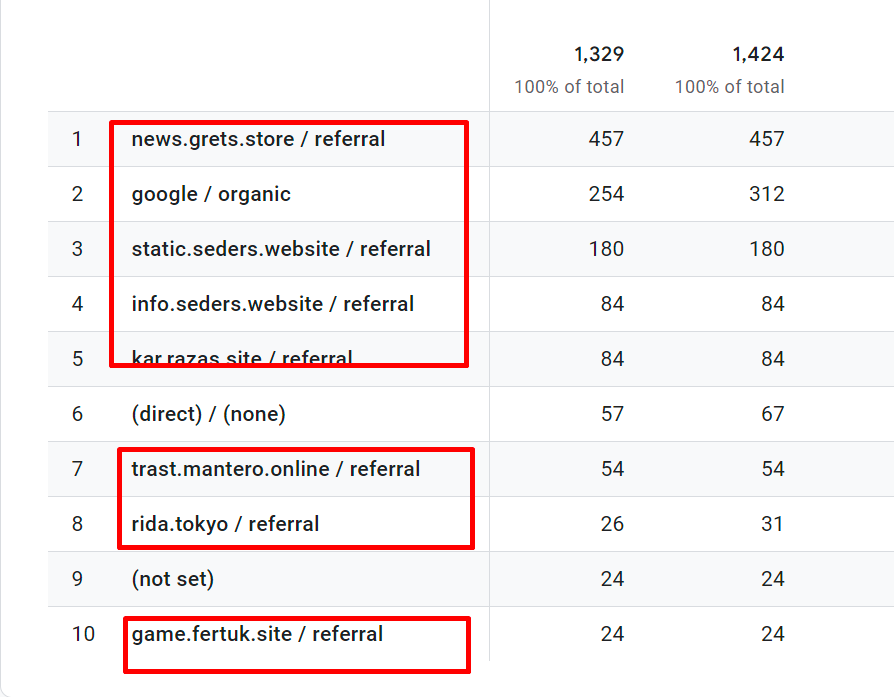Image resolution: width=894 pixels, height=697 pixels.
Task: Click the 31 value for rida.tokyo
Action: click(772, 524)
